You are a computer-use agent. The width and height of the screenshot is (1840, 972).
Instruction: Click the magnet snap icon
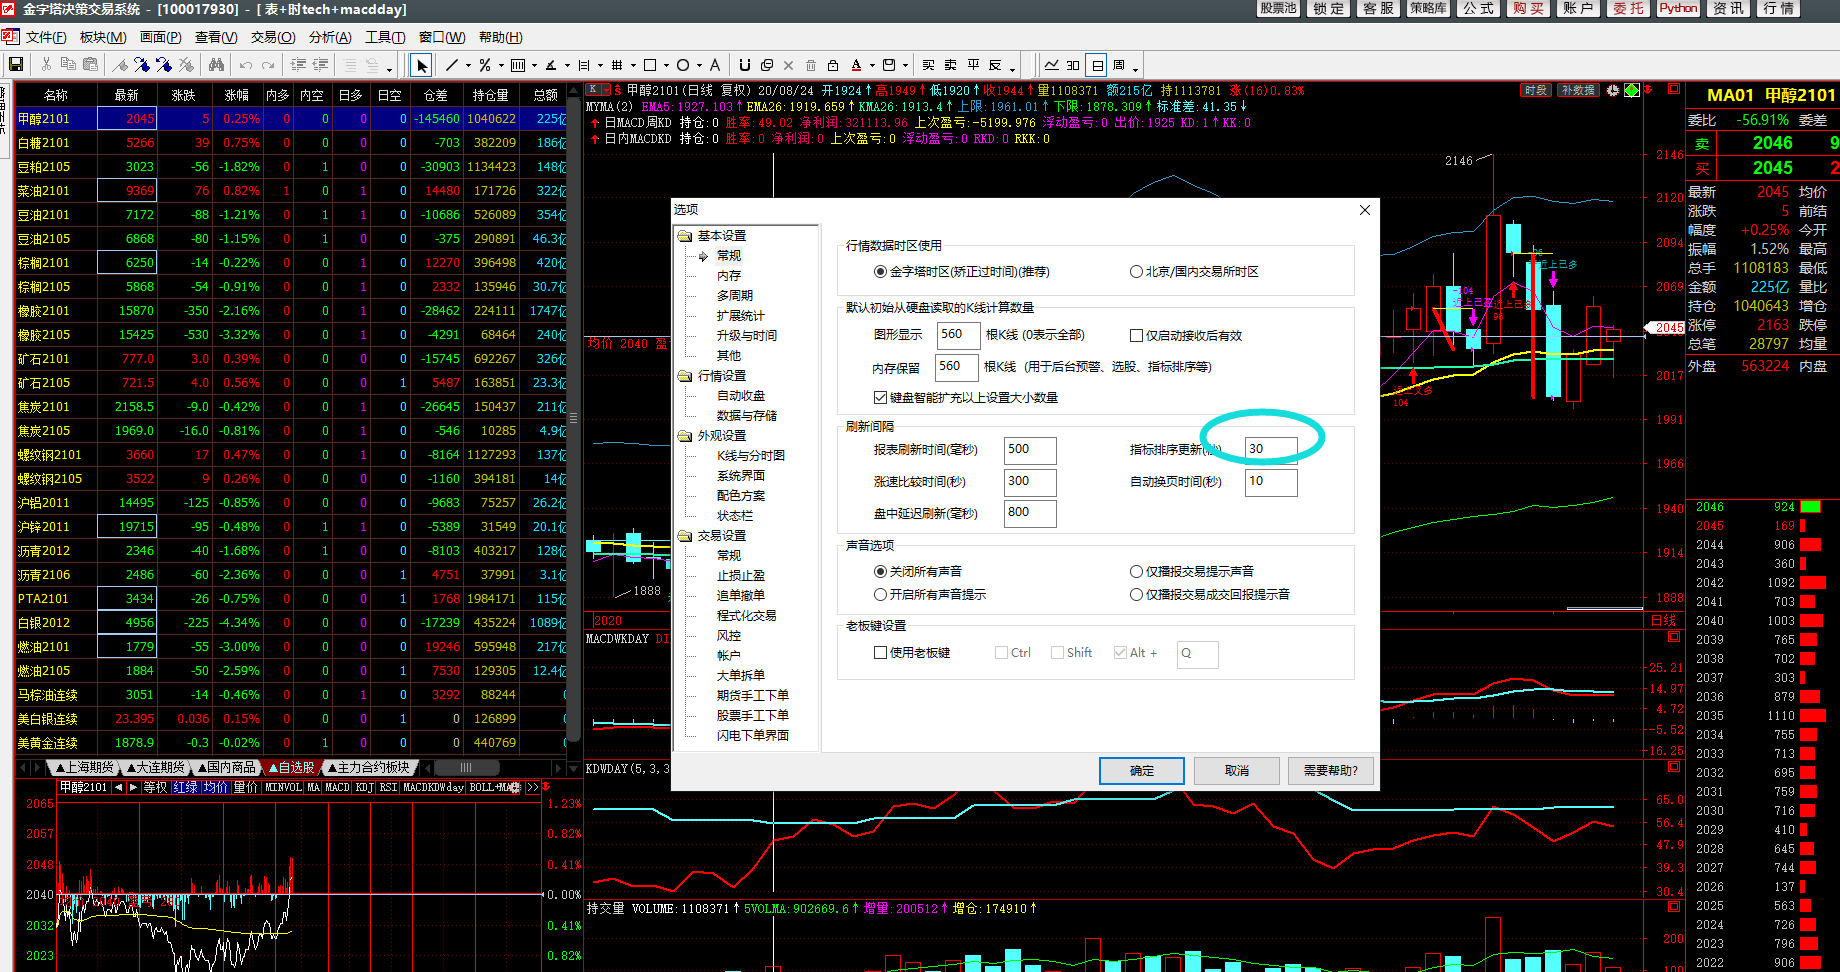(745, 65)
